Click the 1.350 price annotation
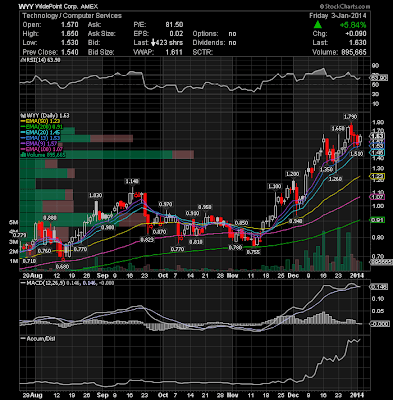Screen dimensions: 393x400 pos(326,169)
